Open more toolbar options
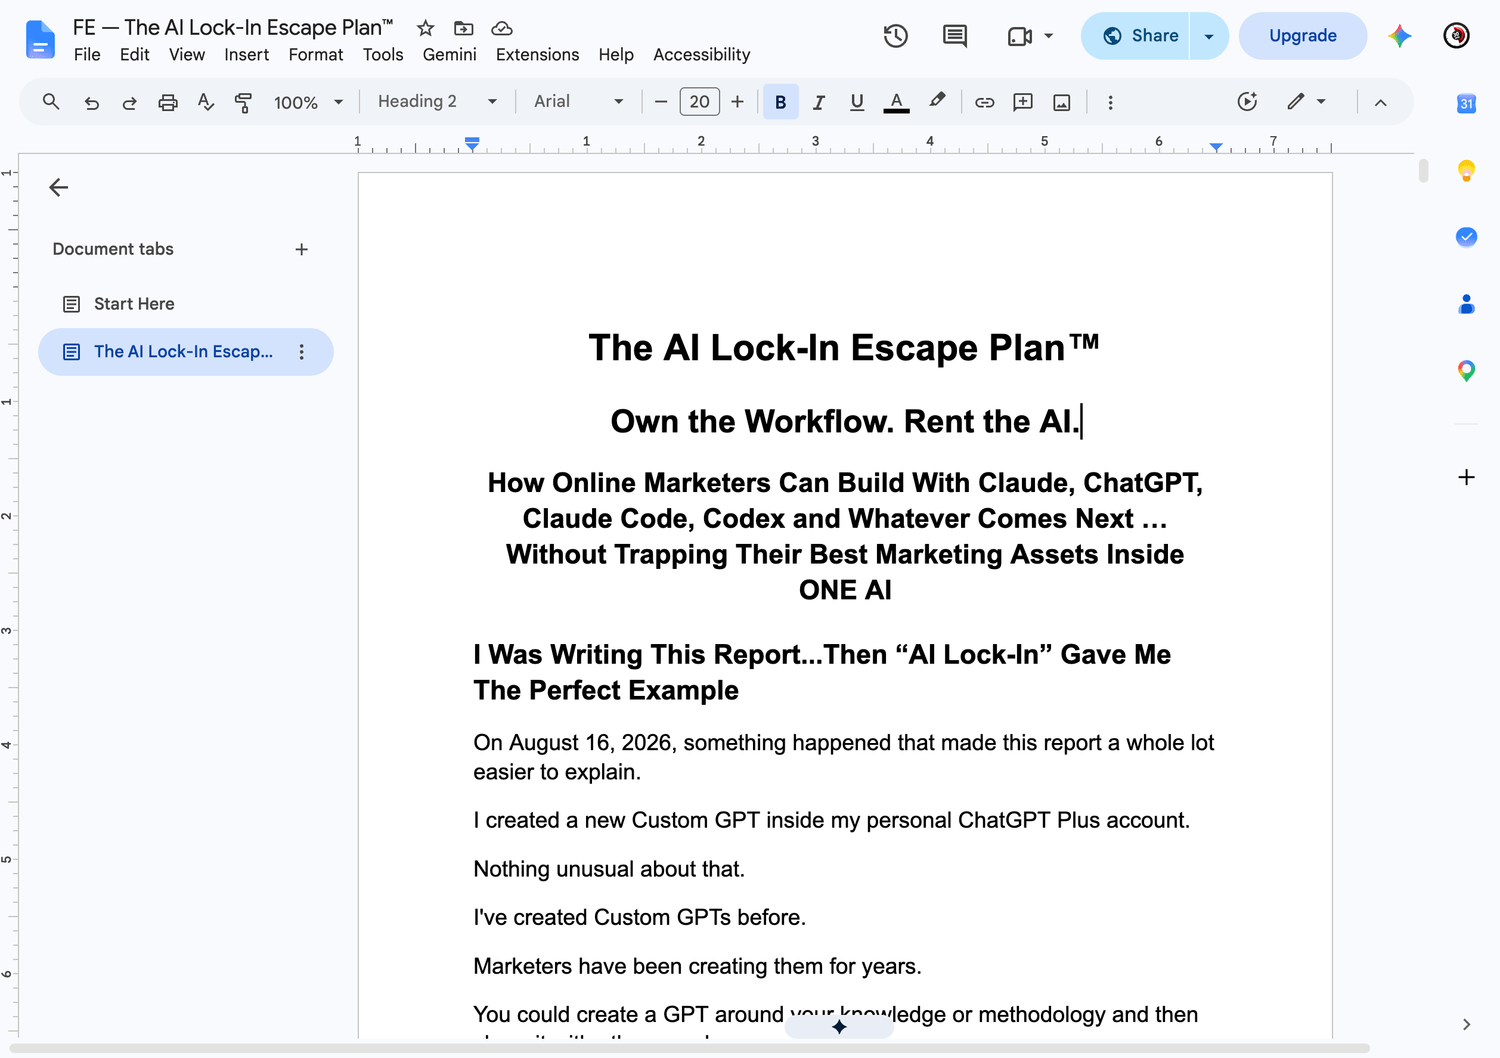This screenshot has height=1058, width=1500. tap(1110, 102)
